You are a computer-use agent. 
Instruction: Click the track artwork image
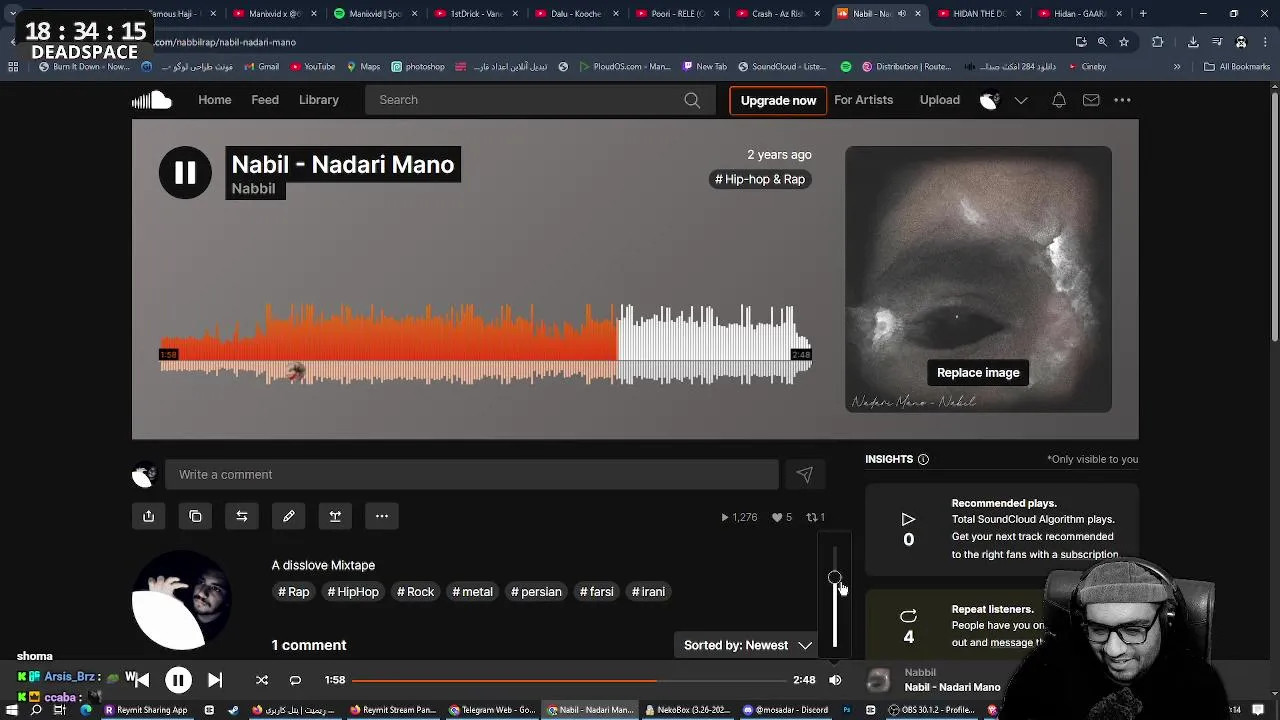[x=978, y=279]
